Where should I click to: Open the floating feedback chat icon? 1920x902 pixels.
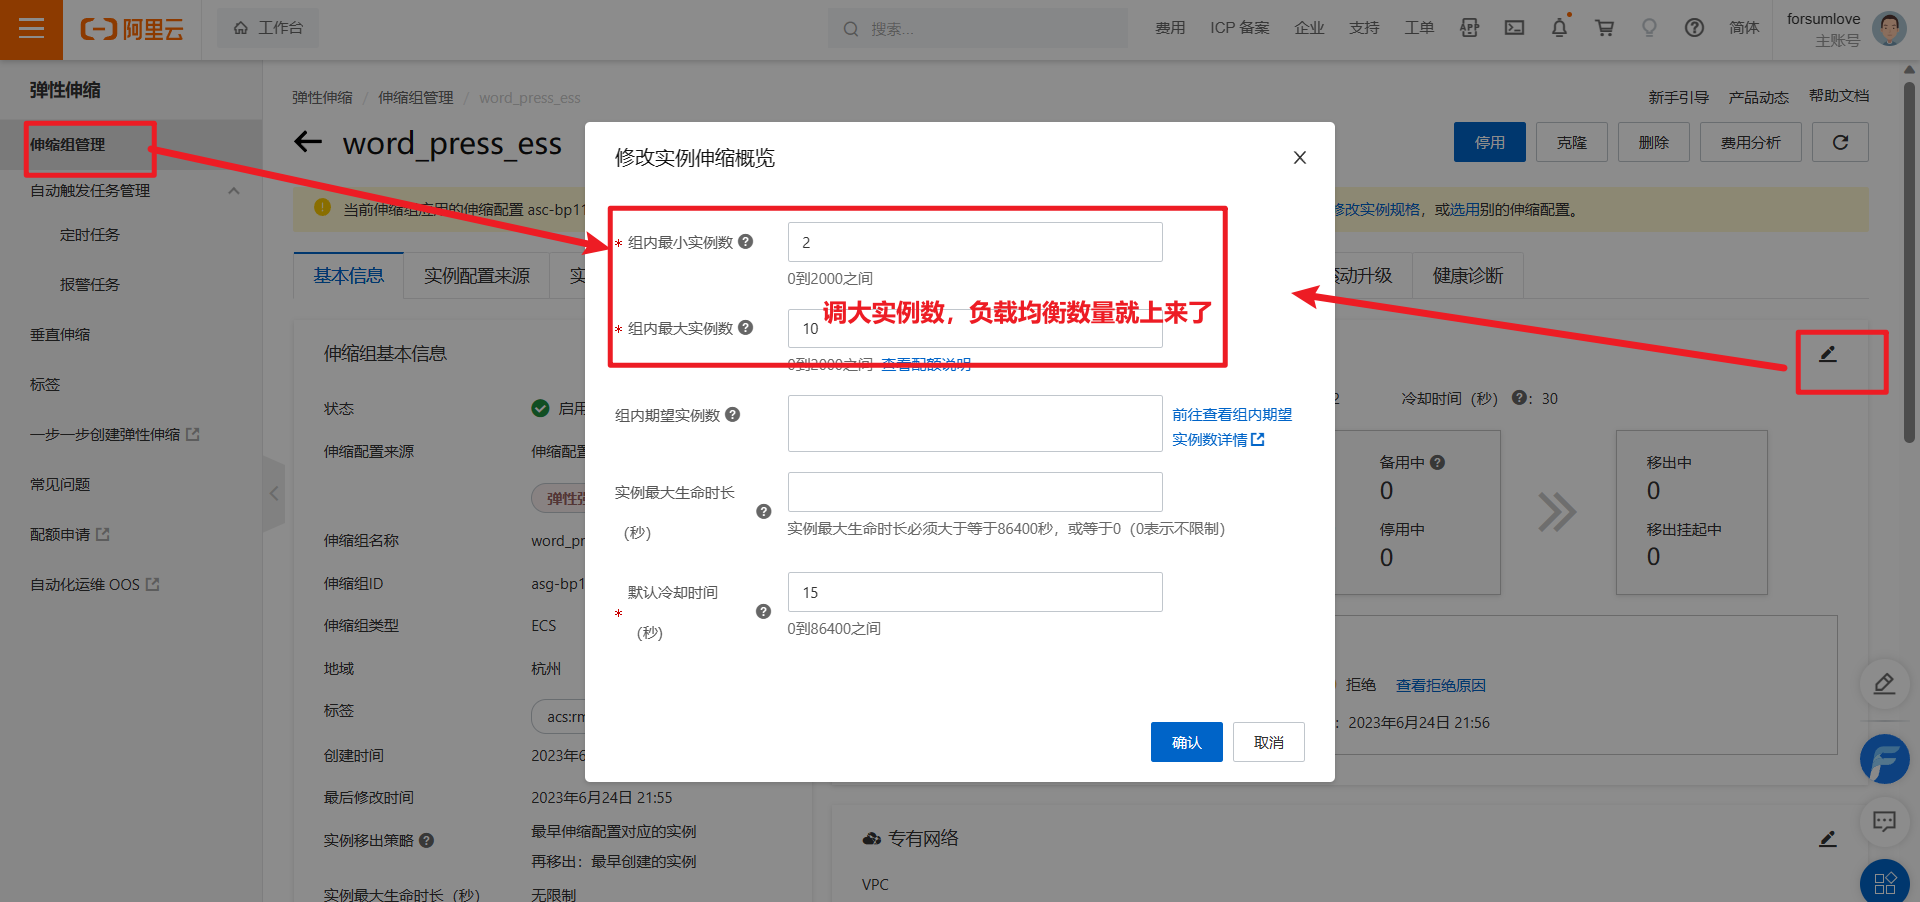point(1884,822)
